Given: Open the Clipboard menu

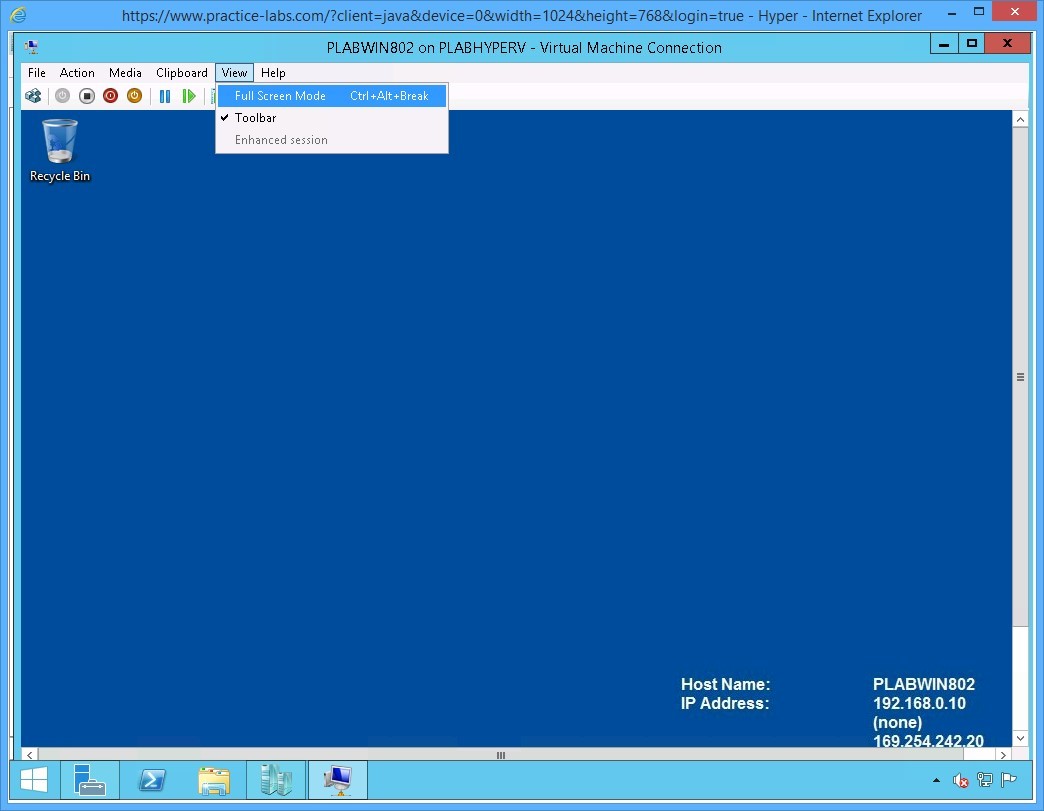Looking at the screenshot, I should point(181,72).
